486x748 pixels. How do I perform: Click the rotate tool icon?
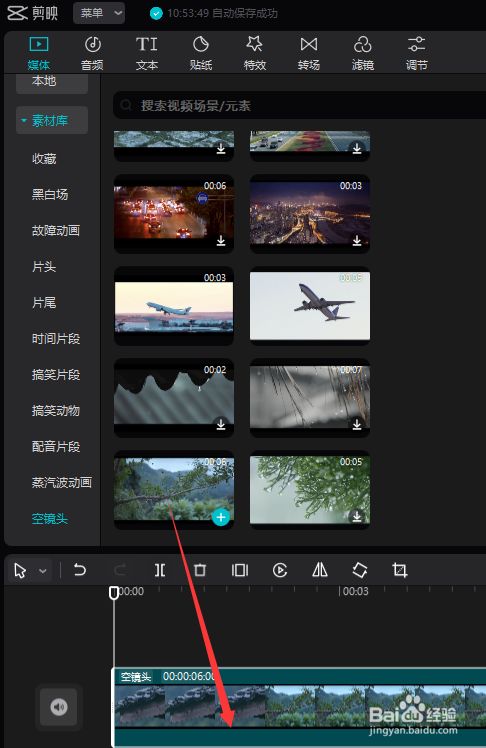click(x=360, y=570)
